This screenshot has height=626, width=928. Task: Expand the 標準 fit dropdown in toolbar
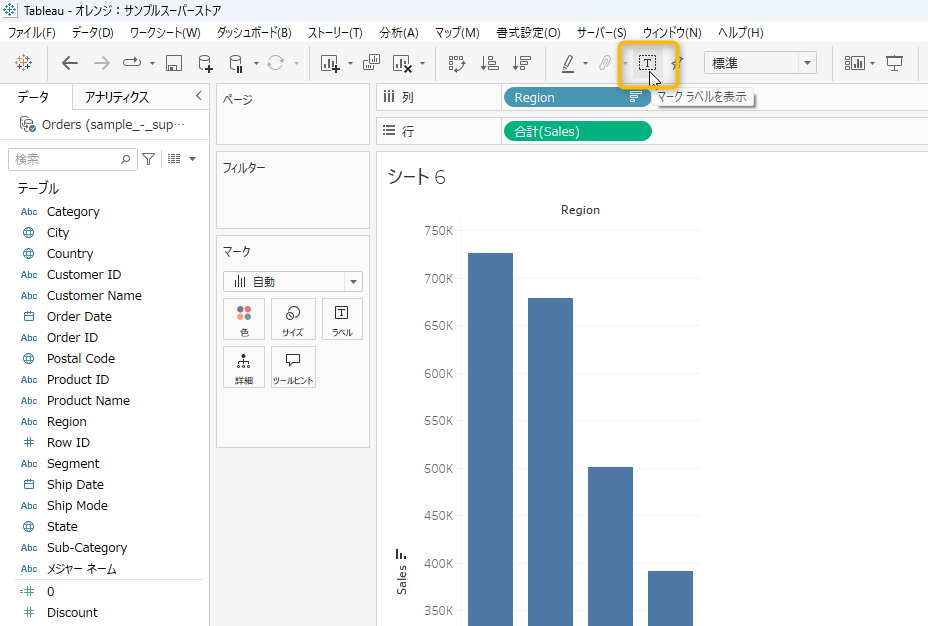coord(760,63)
